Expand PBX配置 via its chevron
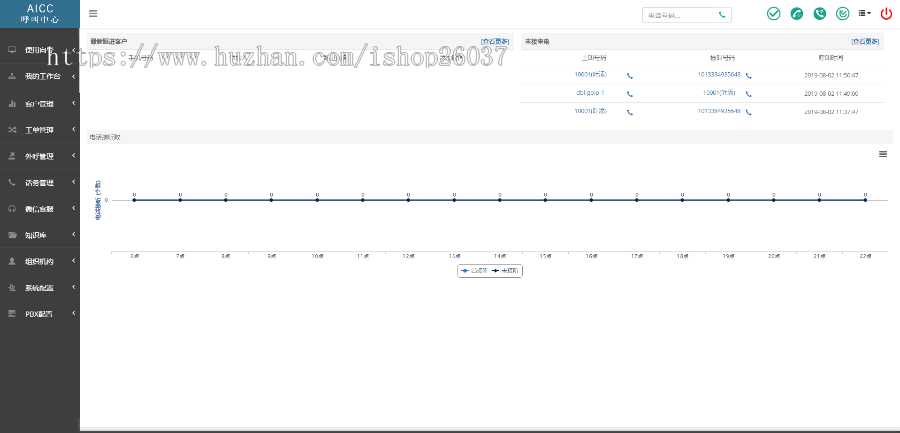 74,314
